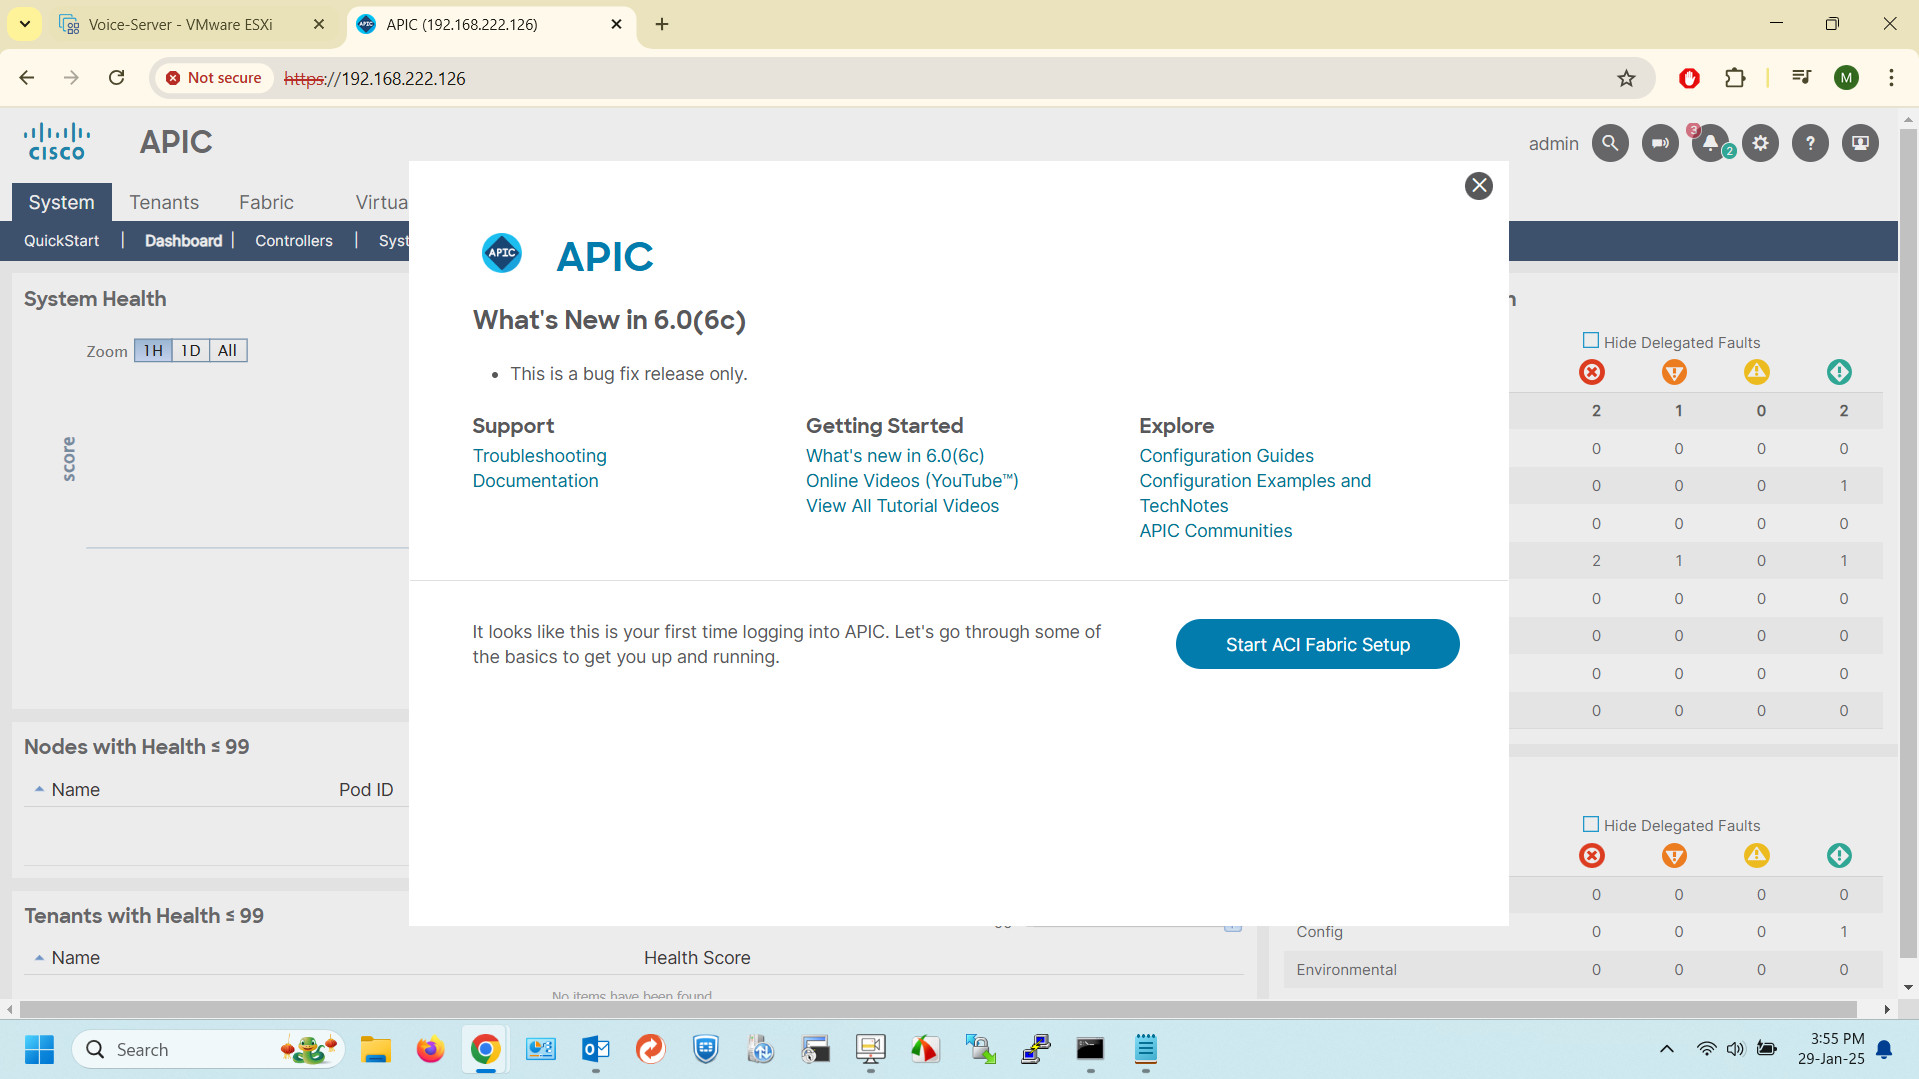
Task: Open a new browser tab
Action: pyautogui.click(x=661, y=25)
